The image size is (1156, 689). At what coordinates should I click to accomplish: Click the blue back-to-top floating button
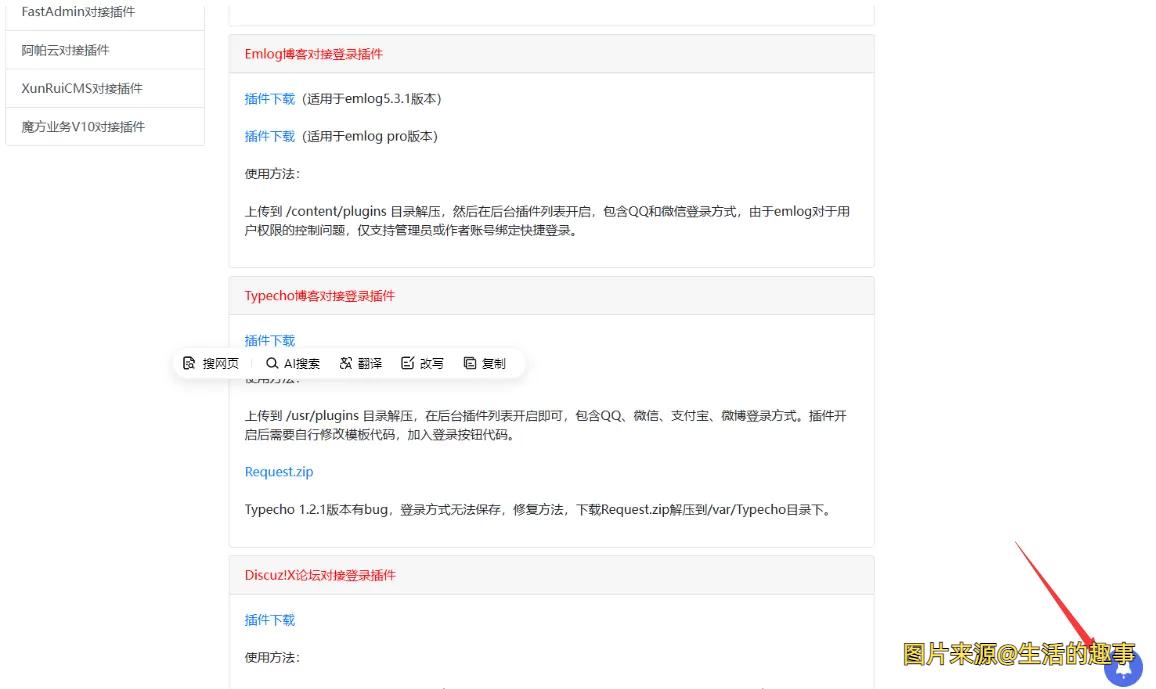(x=1124, y=666)
